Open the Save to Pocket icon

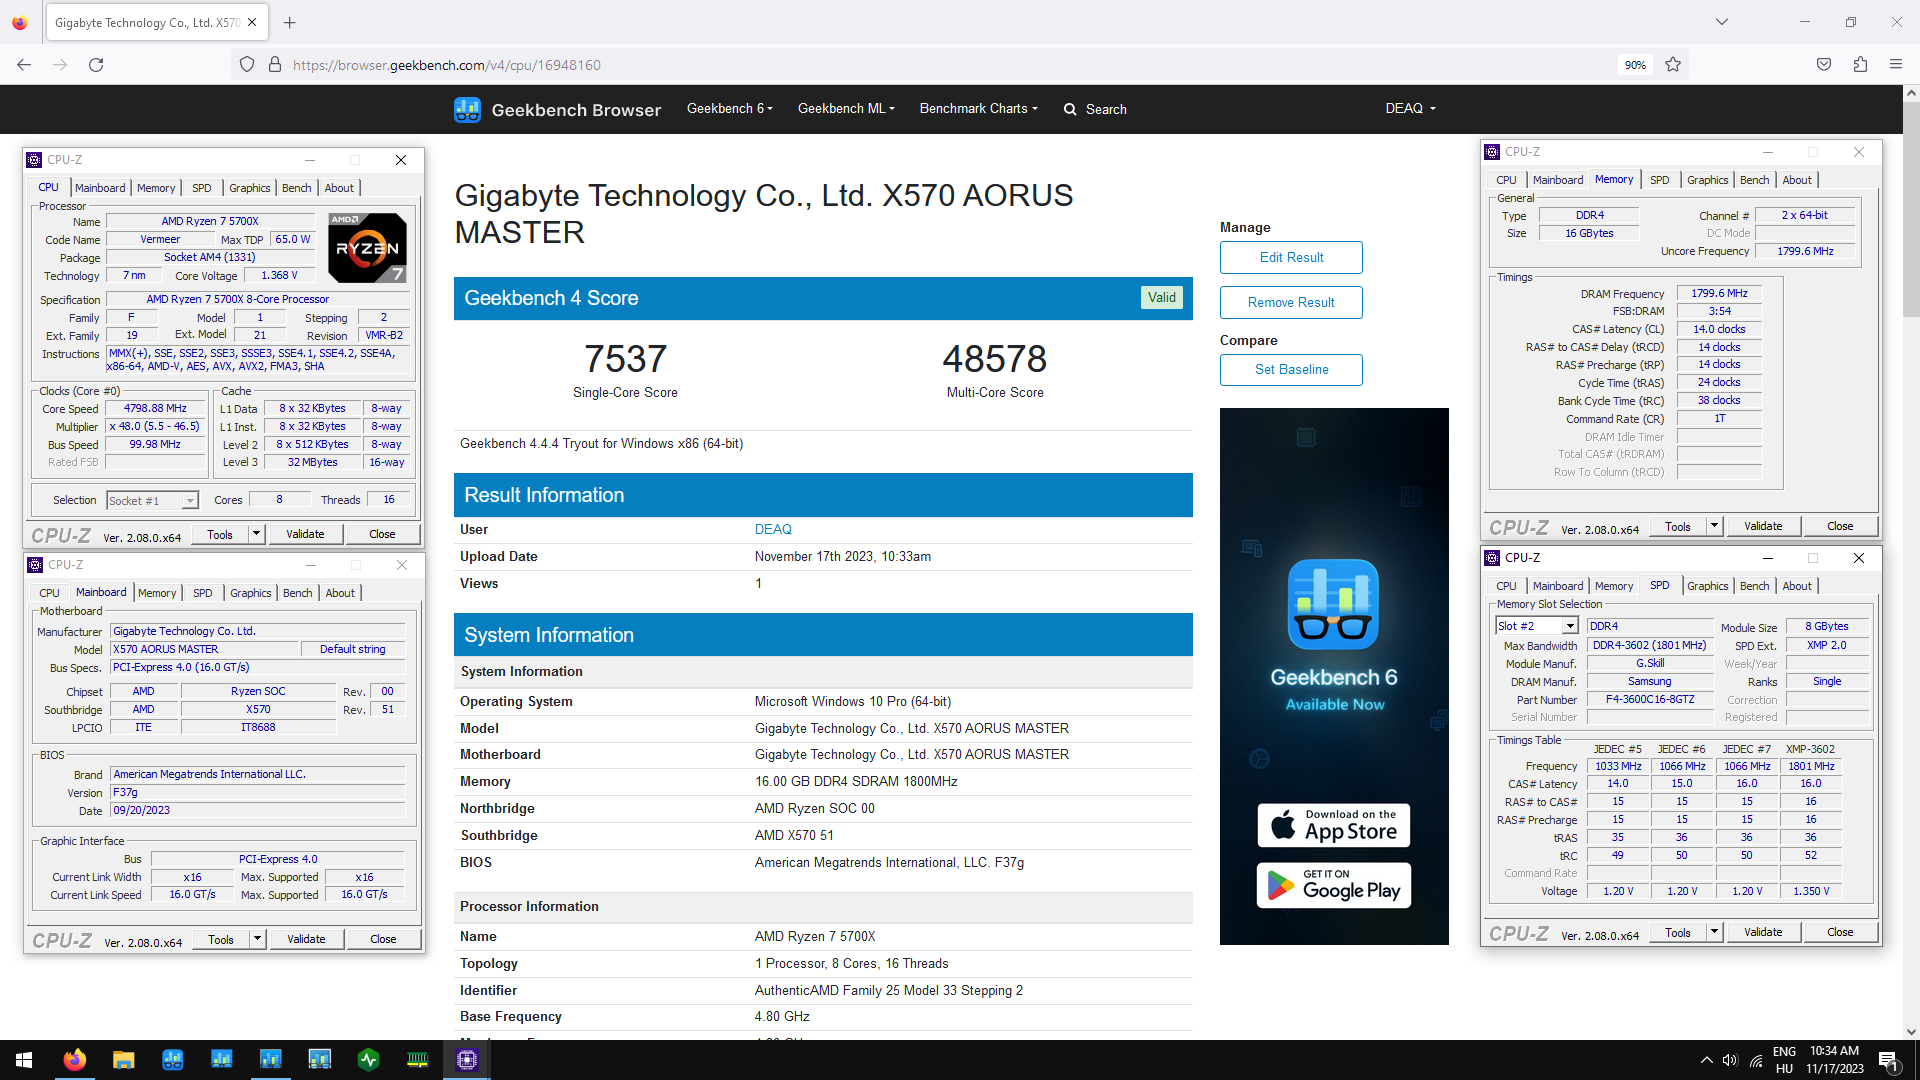click(1824, 65)
